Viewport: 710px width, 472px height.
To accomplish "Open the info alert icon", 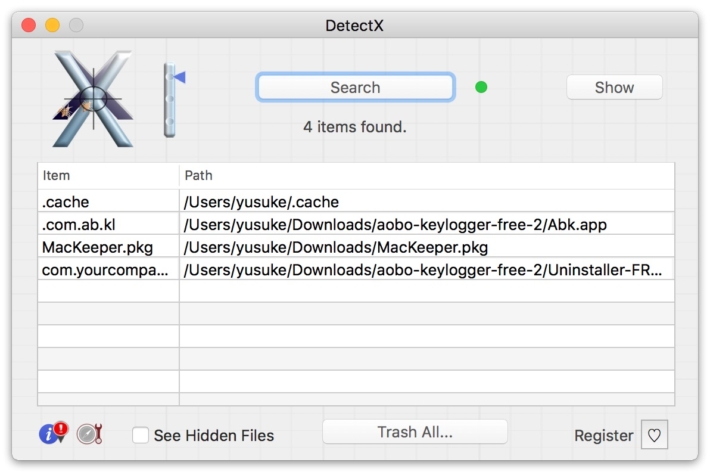I will 53,433.
